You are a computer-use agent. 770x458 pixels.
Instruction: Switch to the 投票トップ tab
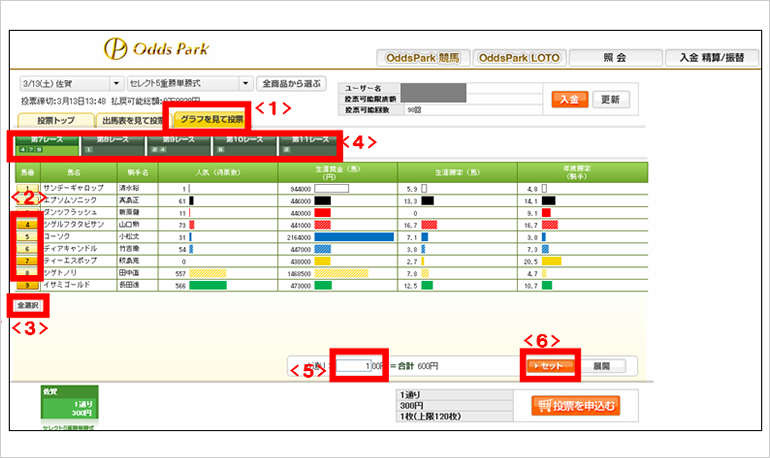click(x=55, y=120)
